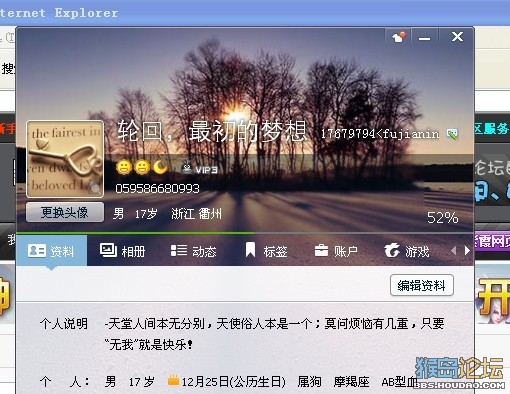Click the 更换头像 change avatar button

pos(65,212)
